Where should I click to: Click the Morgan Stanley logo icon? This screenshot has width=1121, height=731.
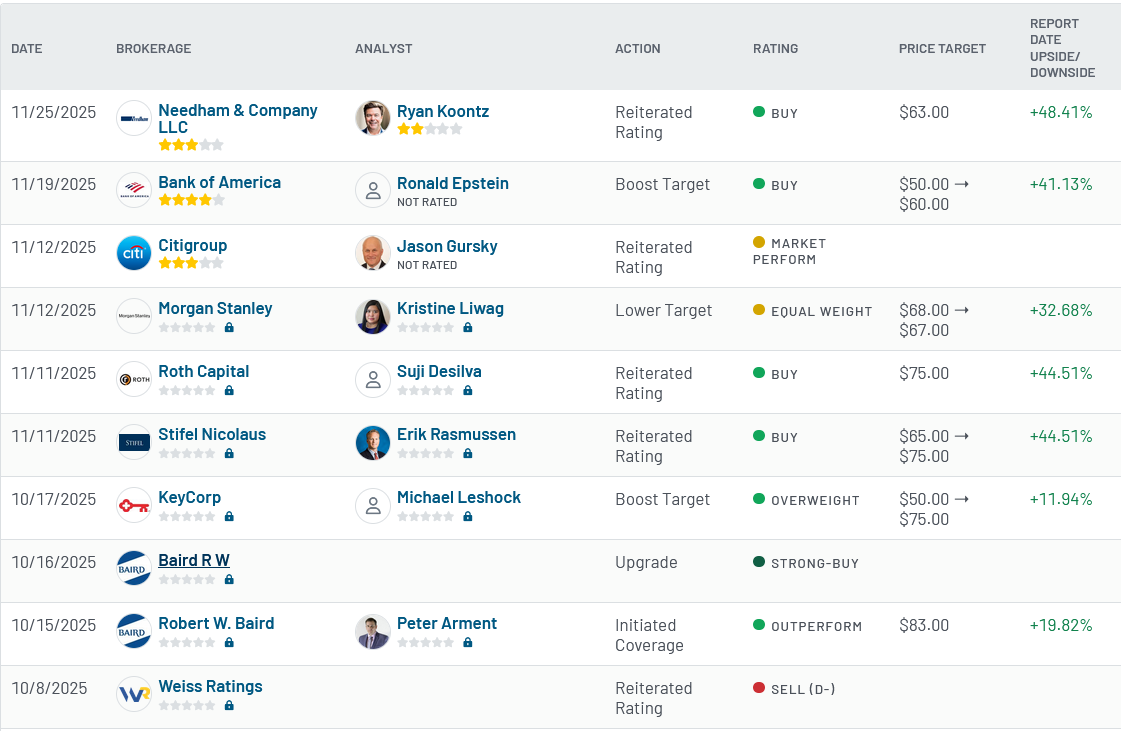click(134, 316)
